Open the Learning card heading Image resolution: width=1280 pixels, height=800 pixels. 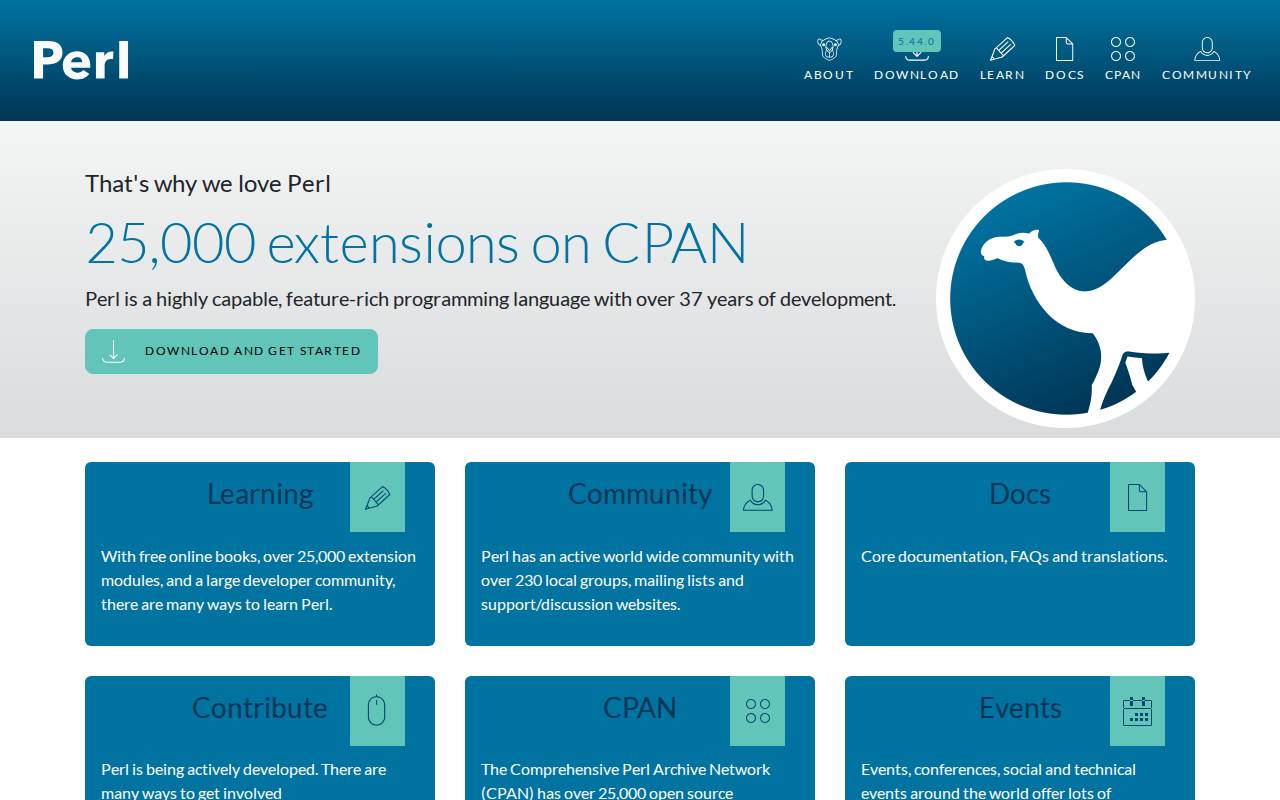[260, 494]
